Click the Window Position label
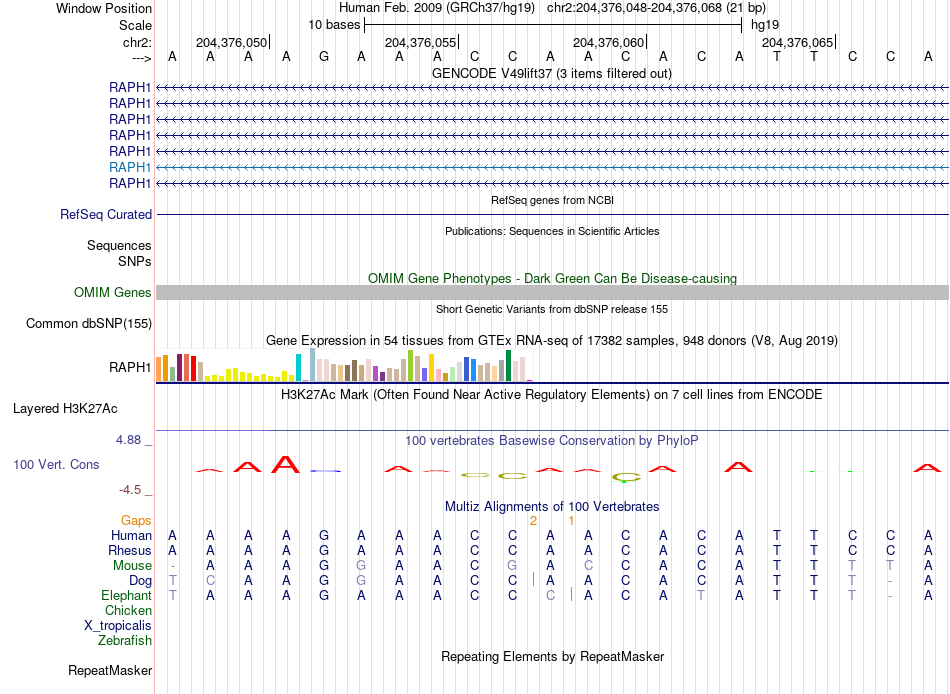The image size is (950, 694). point(104,8)
